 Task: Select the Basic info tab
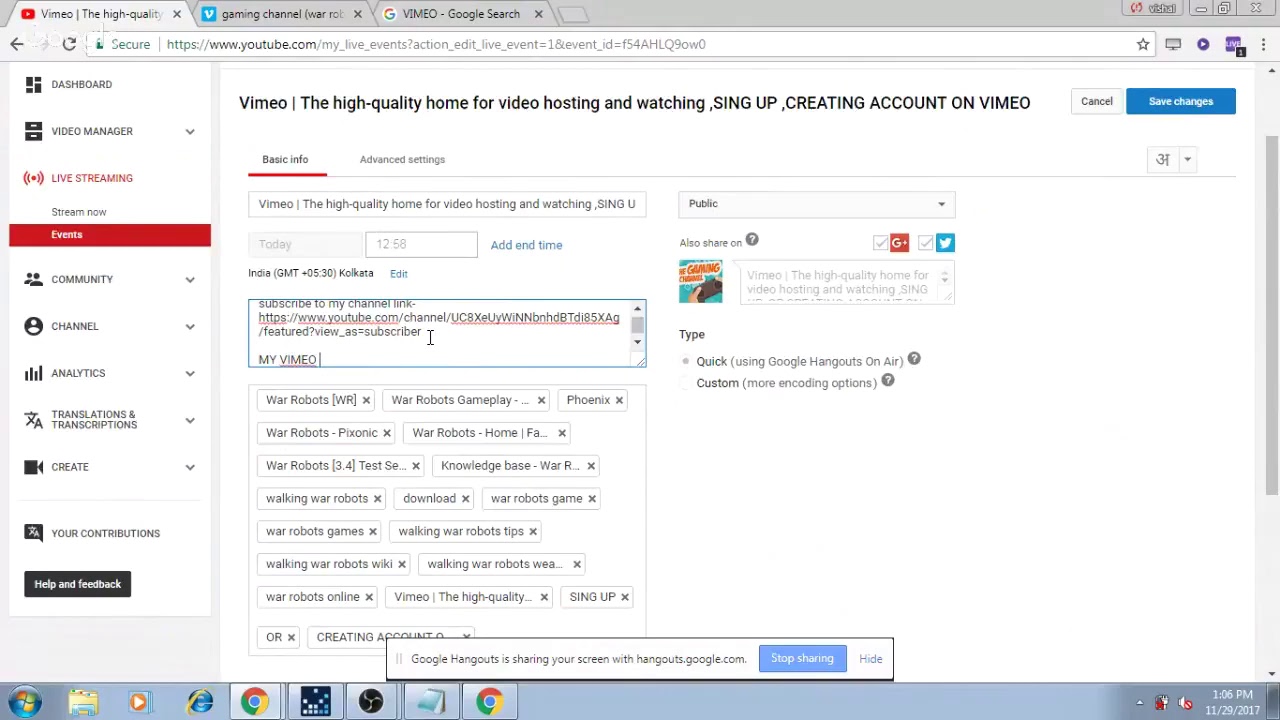(x=285, y=159)
